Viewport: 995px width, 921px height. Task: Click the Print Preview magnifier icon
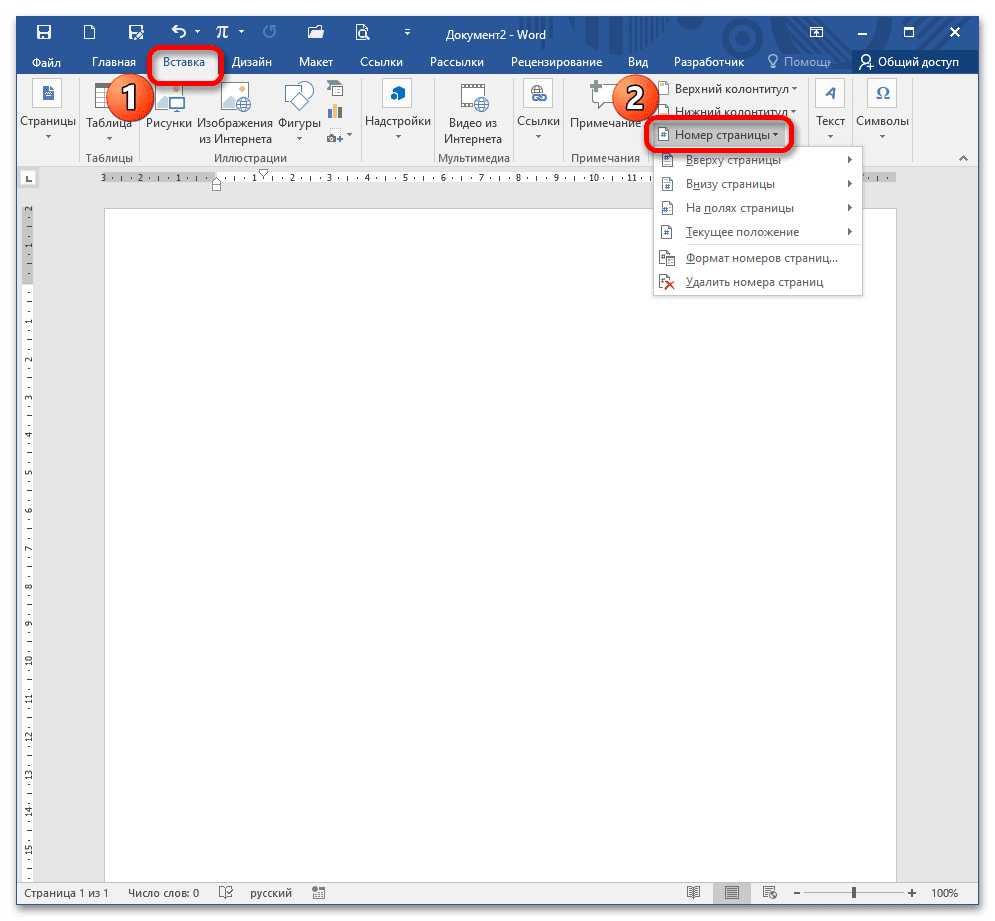[362, 32]
